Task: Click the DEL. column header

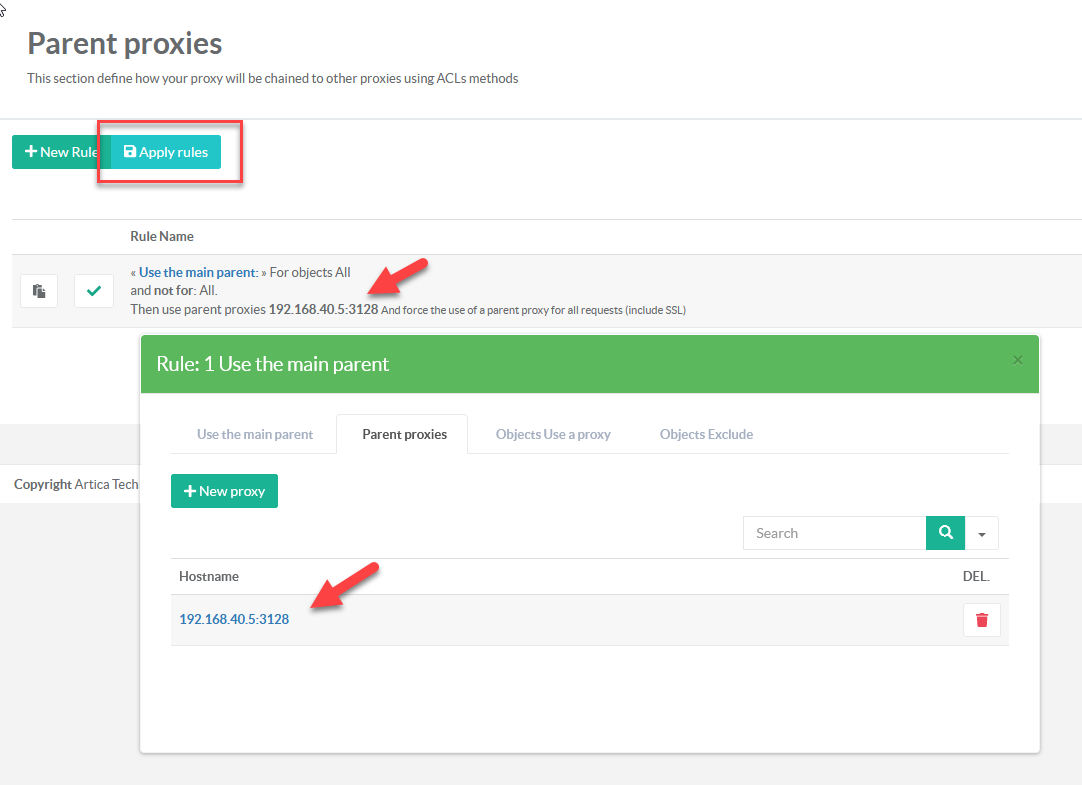Action: [x=975, y=576]
